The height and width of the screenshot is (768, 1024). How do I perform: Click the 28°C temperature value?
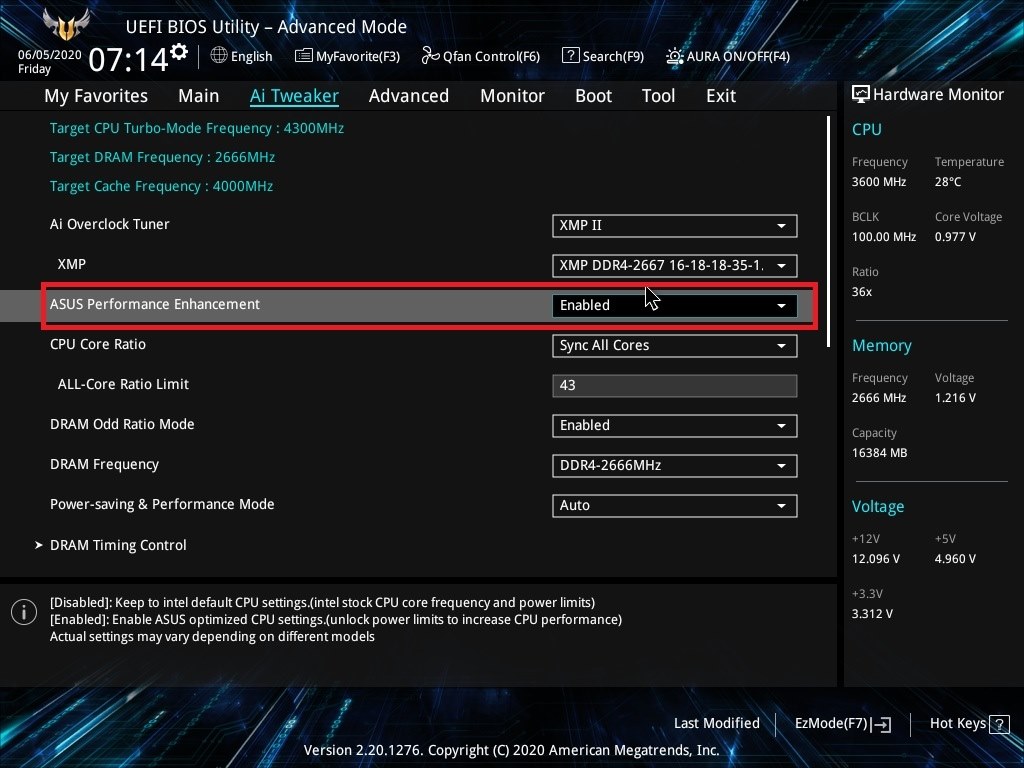point(948,182)
